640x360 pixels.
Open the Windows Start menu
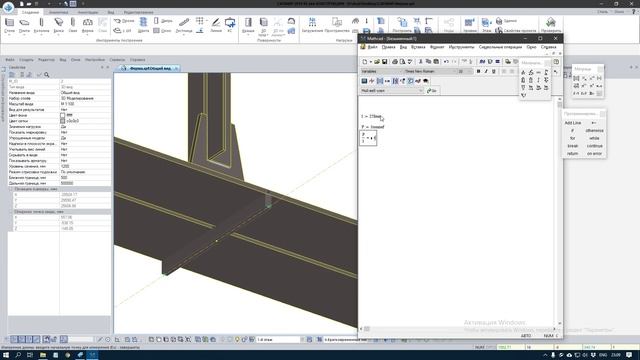coord(6,355)
